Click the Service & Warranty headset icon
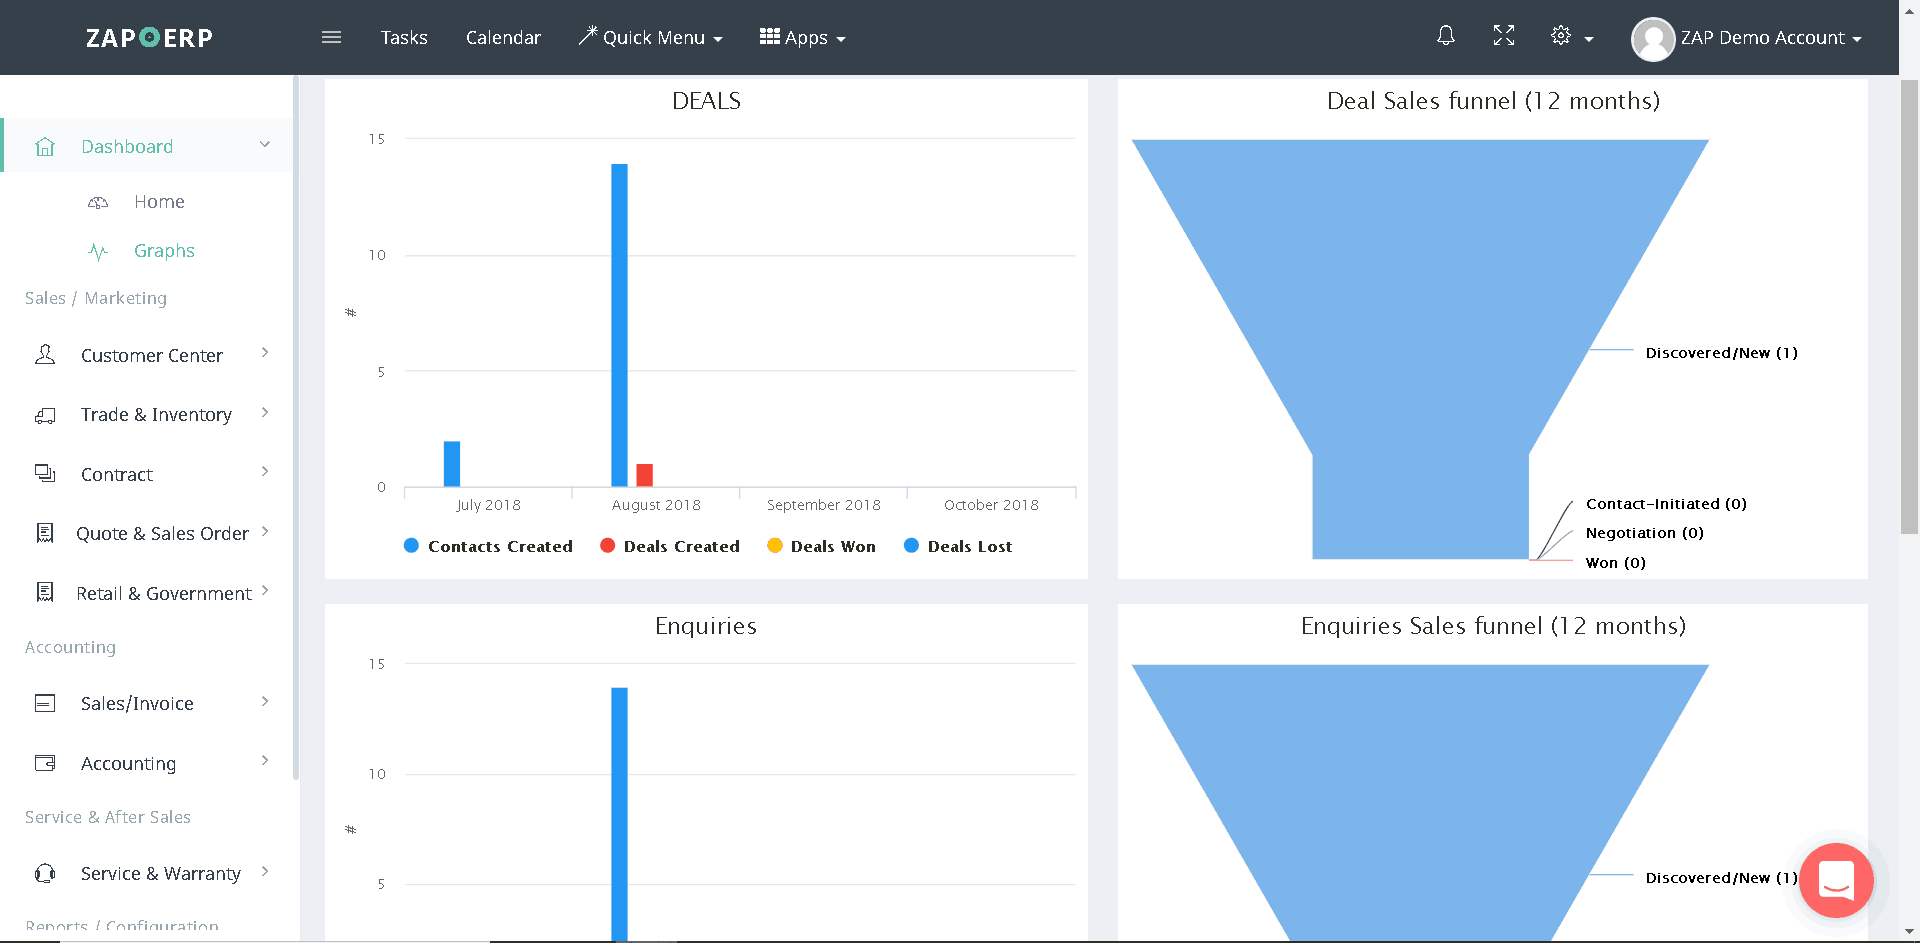This screenshot has height=943, width=1920. (x=45, y=873)
